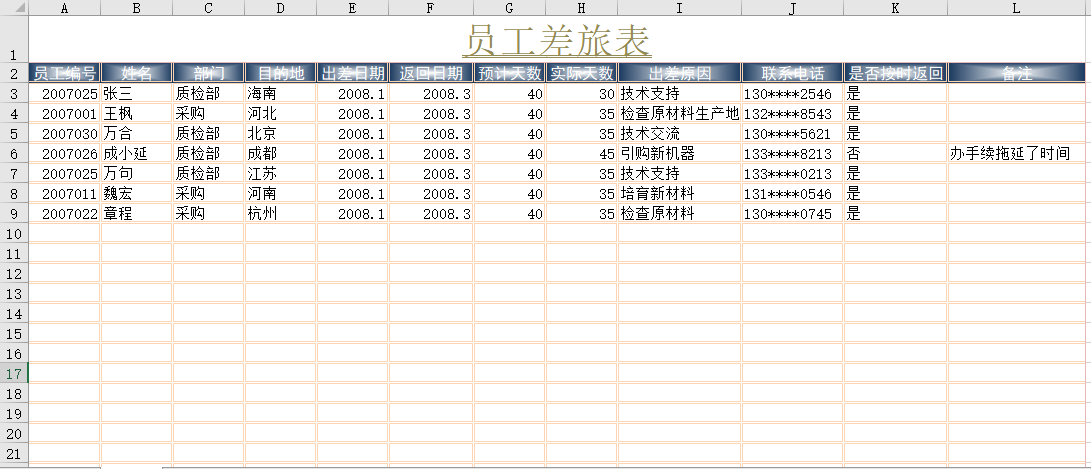Select column header G
This screenshot has height=469, width=1091.
[x=509, y=8]
